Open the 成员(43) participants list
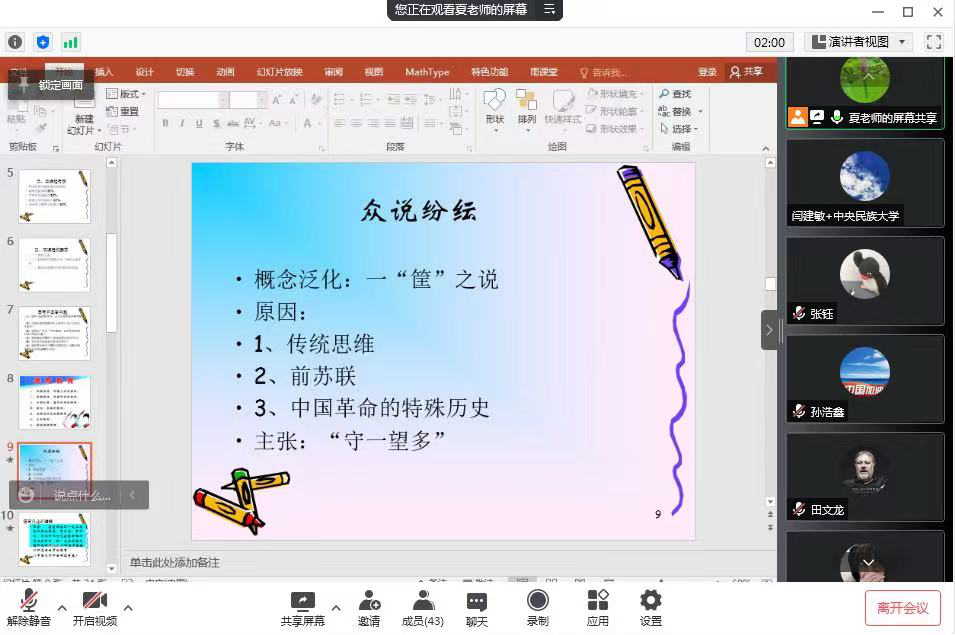The width and height of the screenshot is (955, 635). coord(423,606)
